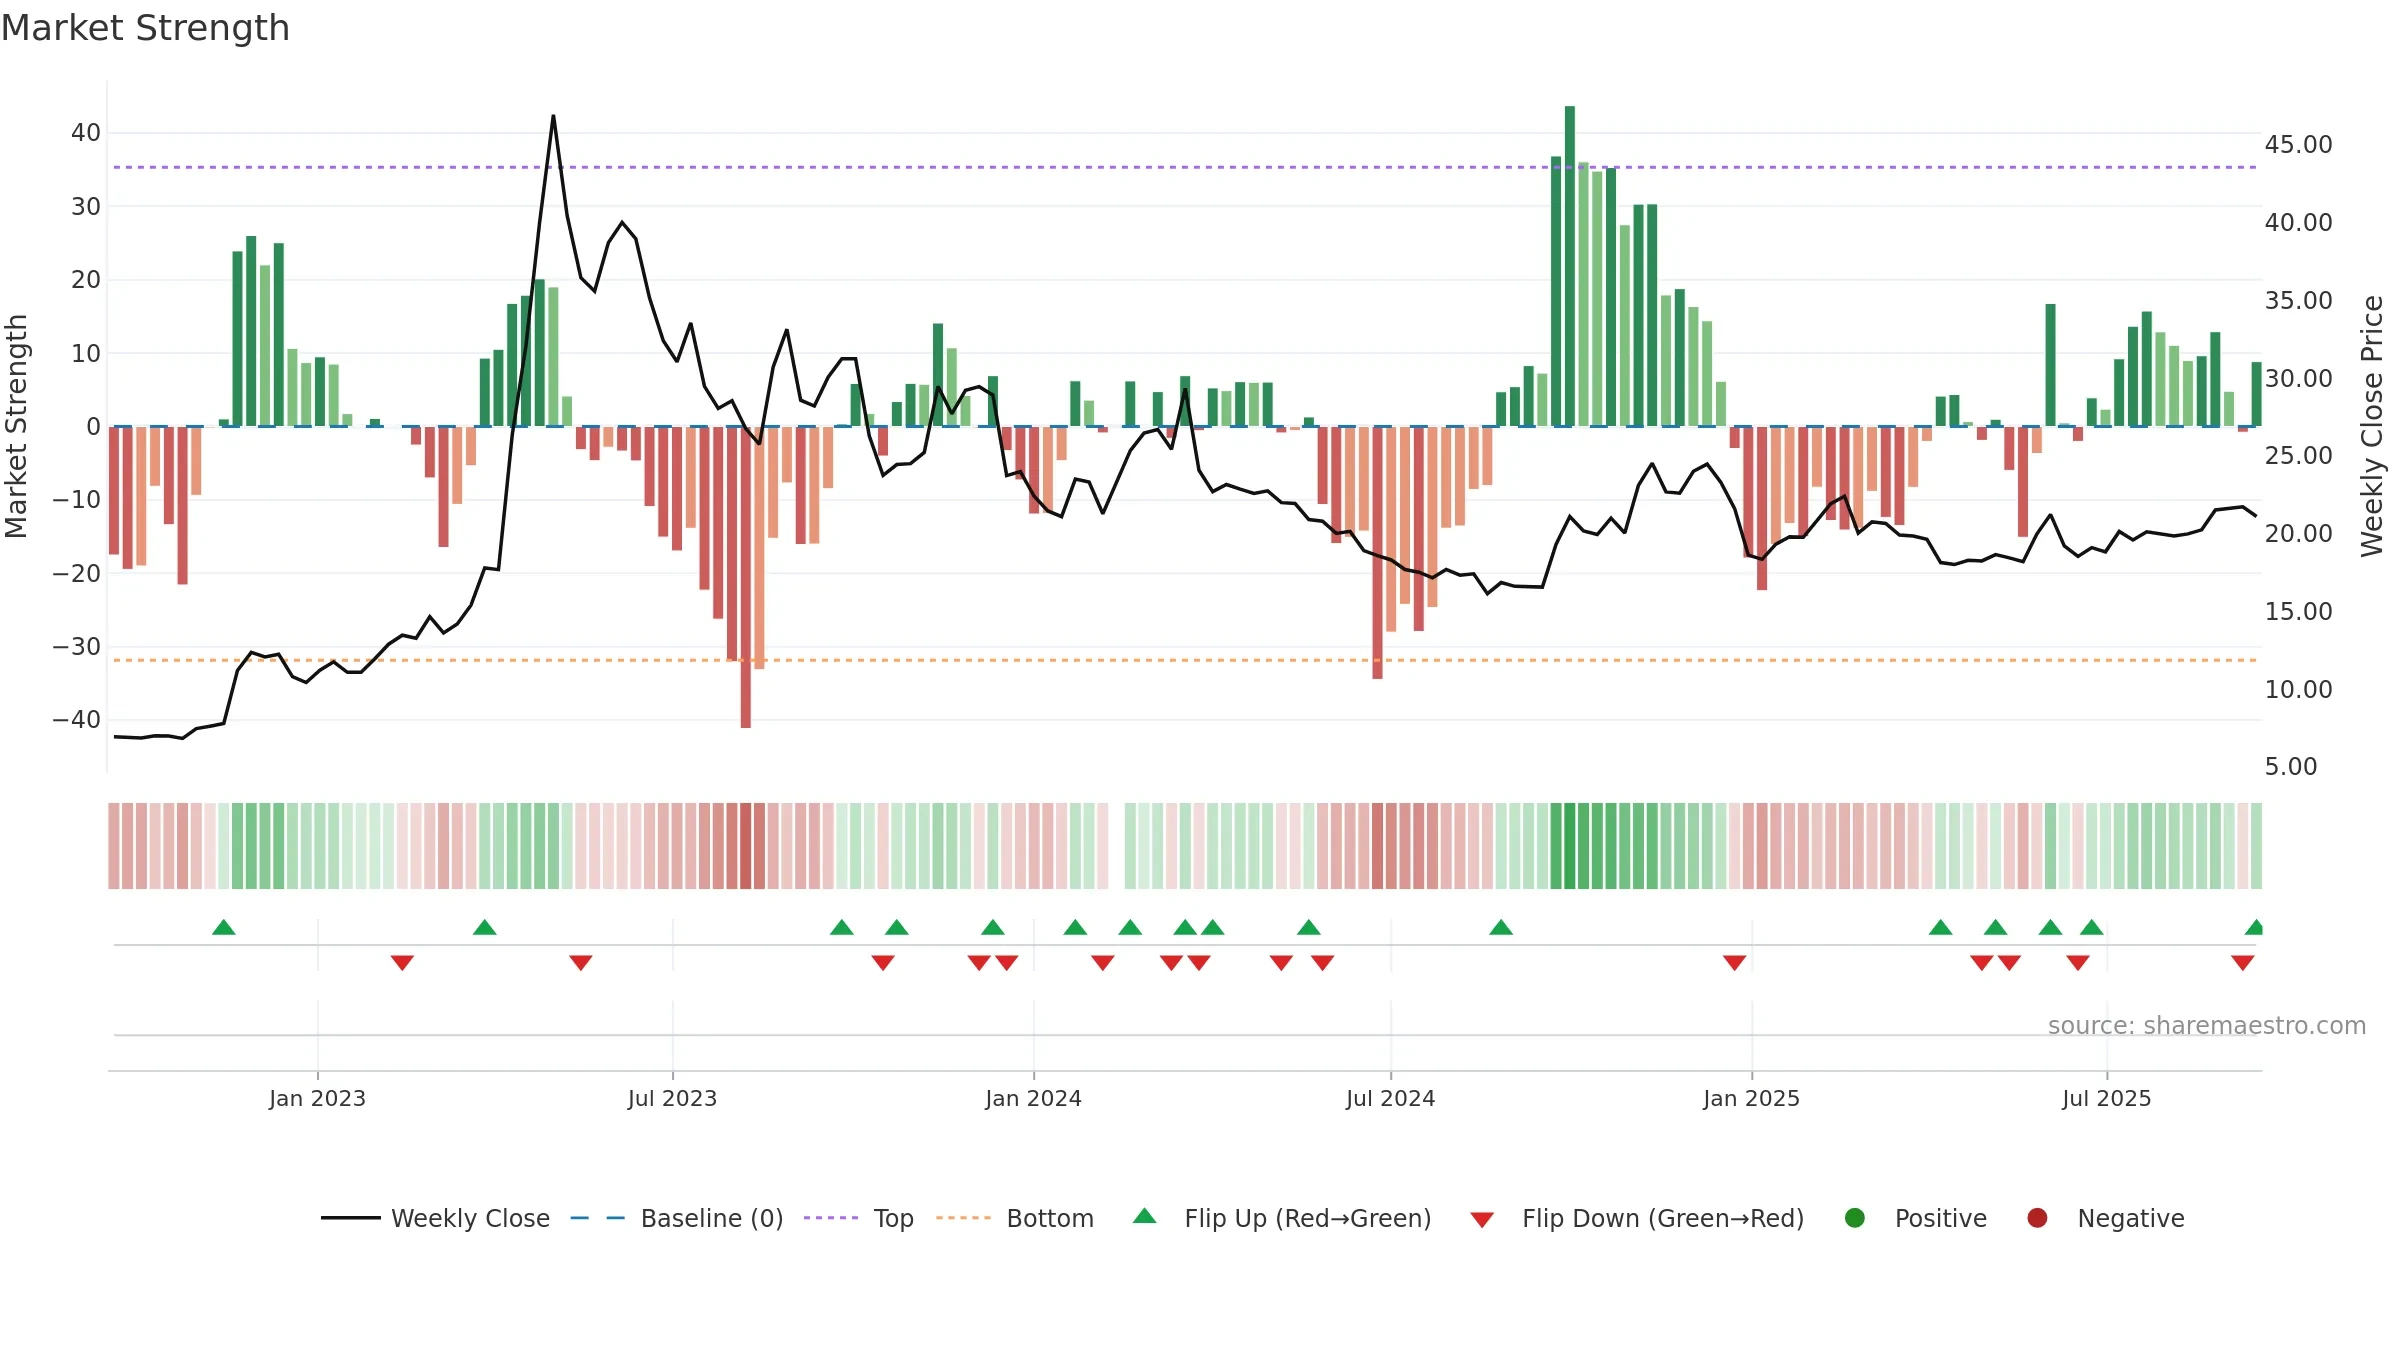This screenshot has width=2400, height=1350.
Task: Click the dark red Negative circle in legend
Action: 2037,1218
